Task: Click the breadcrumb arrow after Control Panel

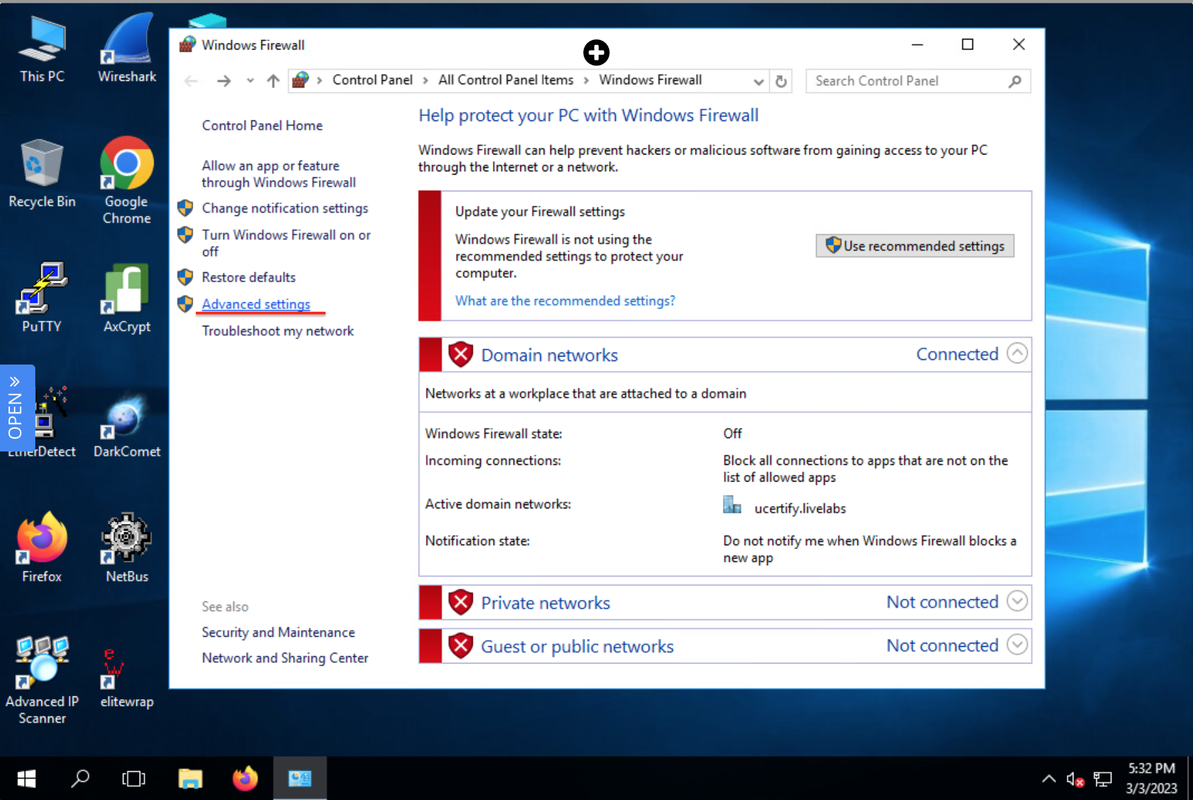Action: click(x=425, y=80)
